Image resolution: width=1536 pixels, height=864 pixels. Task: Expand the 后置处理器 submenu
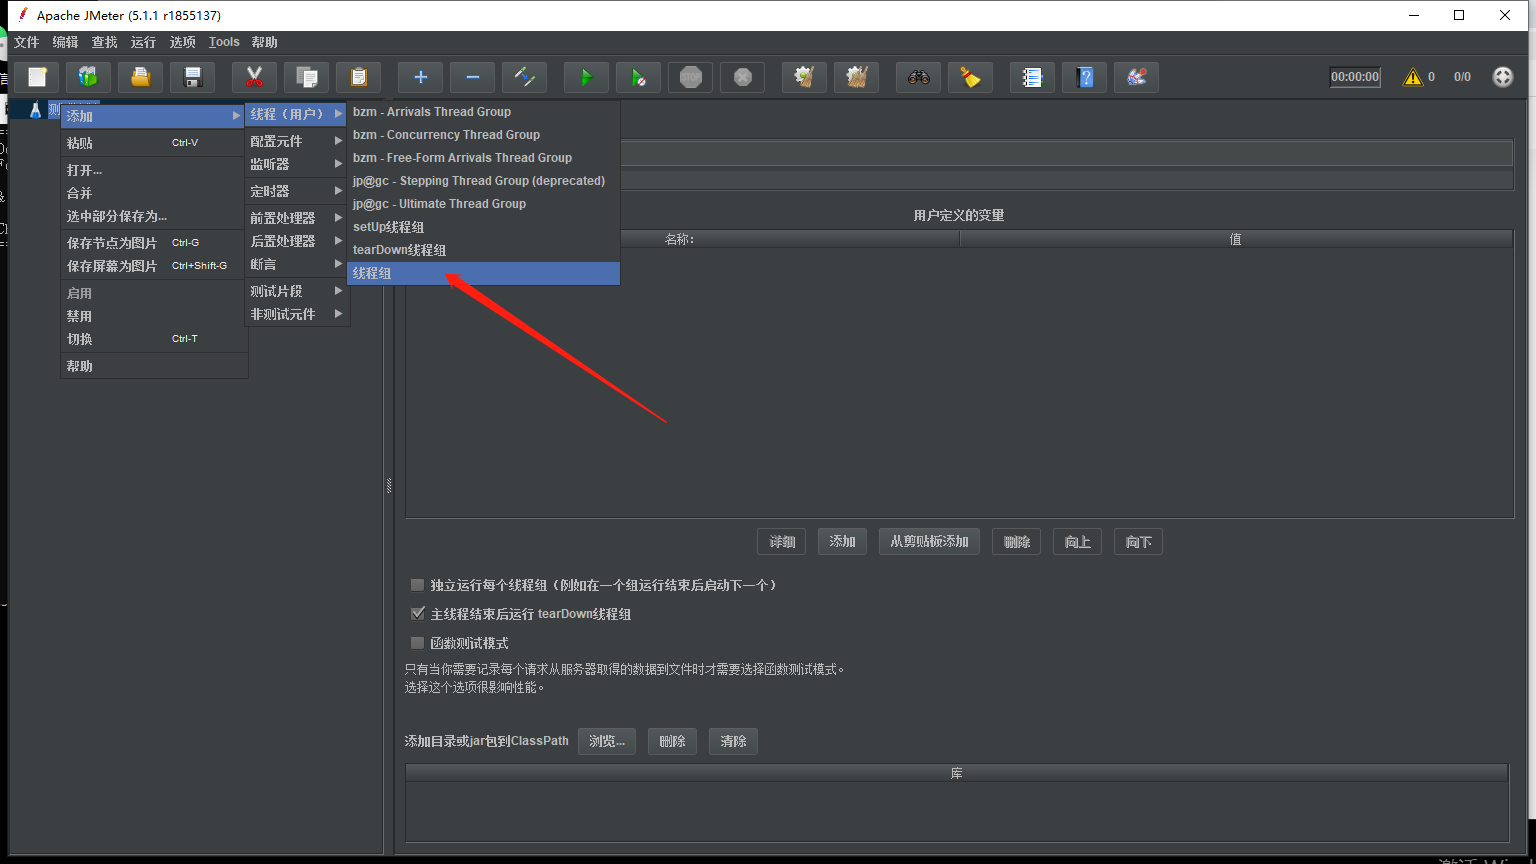tap(297, 241)
